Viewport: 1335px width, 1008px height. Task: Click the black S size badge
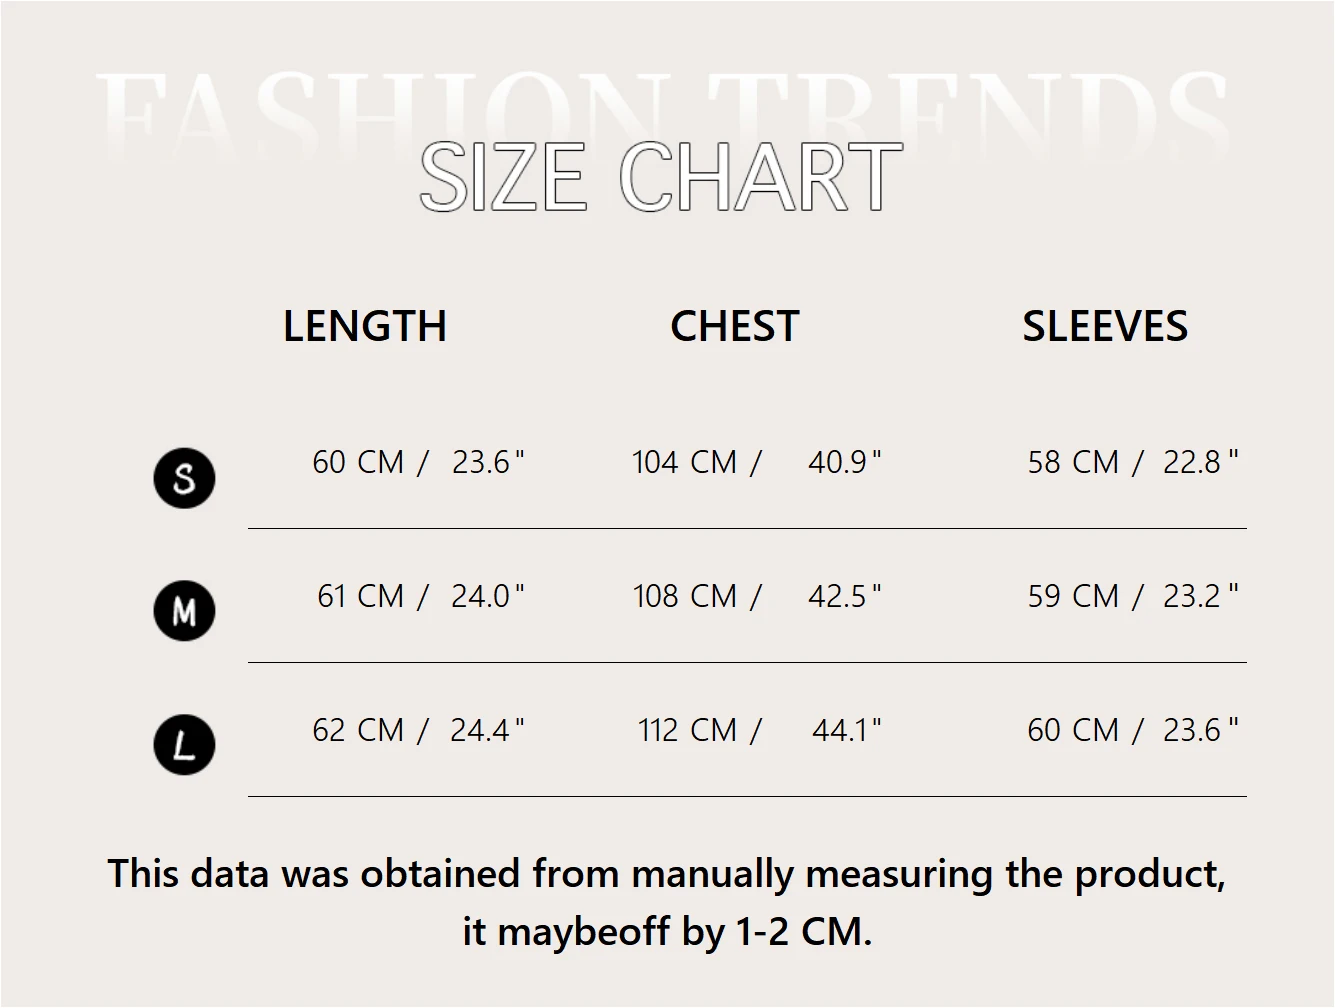(184, 479)
